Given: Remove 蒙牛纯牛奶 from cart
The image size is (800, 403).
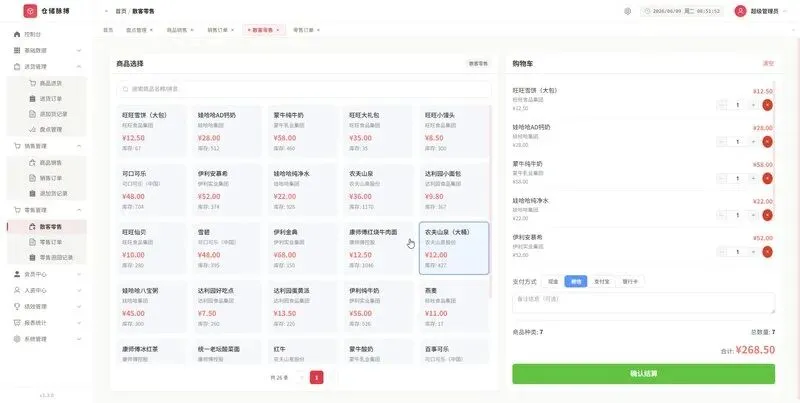Looking at the screenshot, I should [767, 179].
